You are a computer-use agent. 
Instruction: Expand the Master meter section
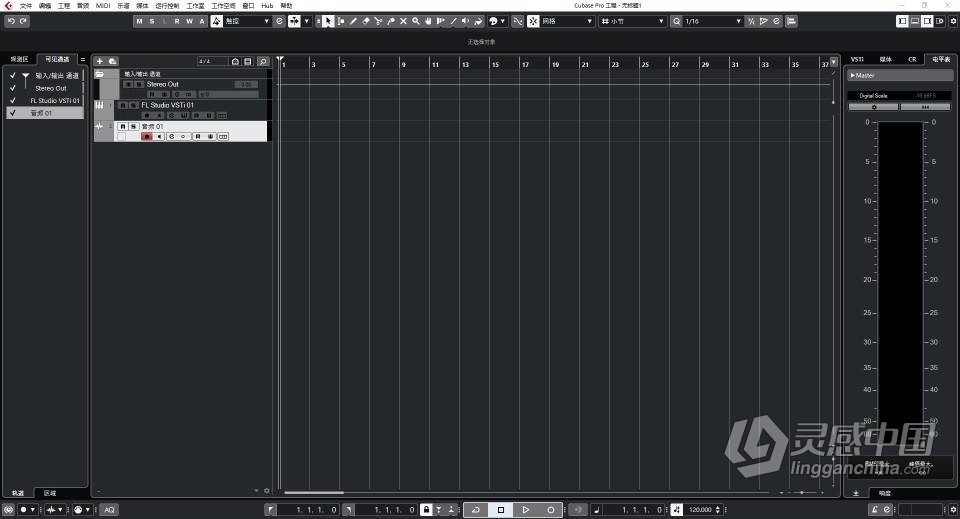click(853, 75)
